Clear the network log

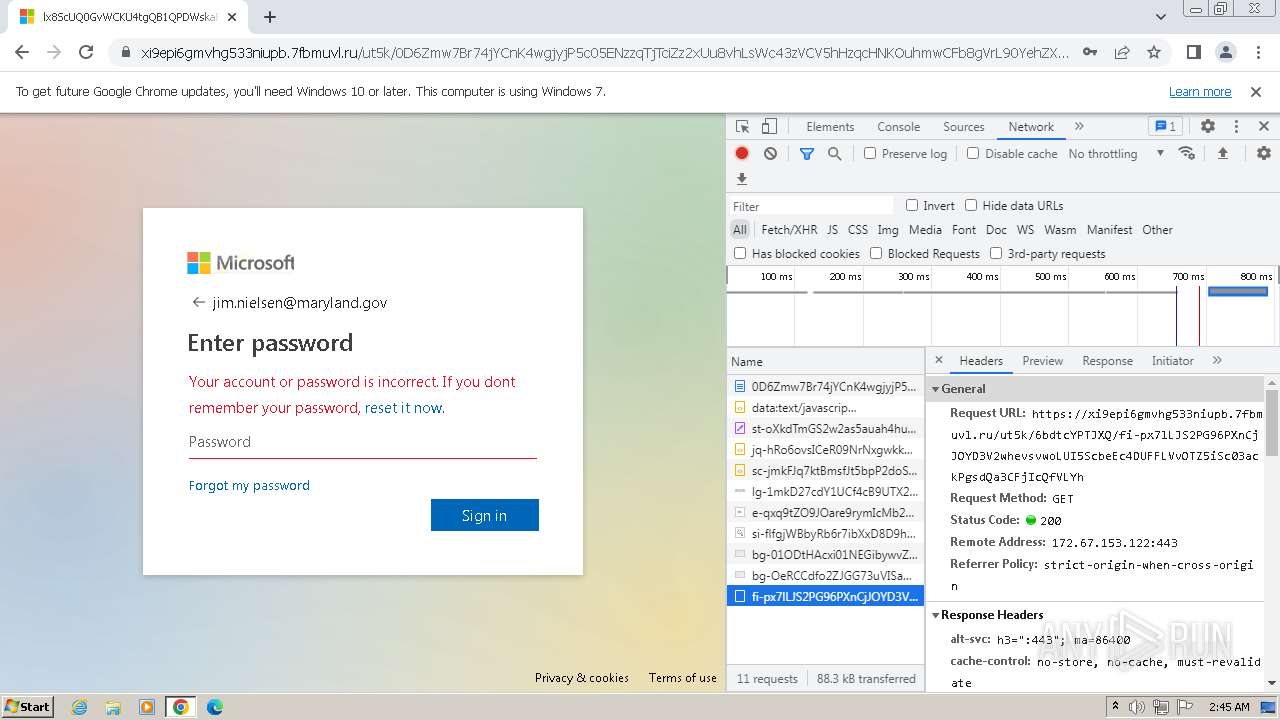pos(770,153)
